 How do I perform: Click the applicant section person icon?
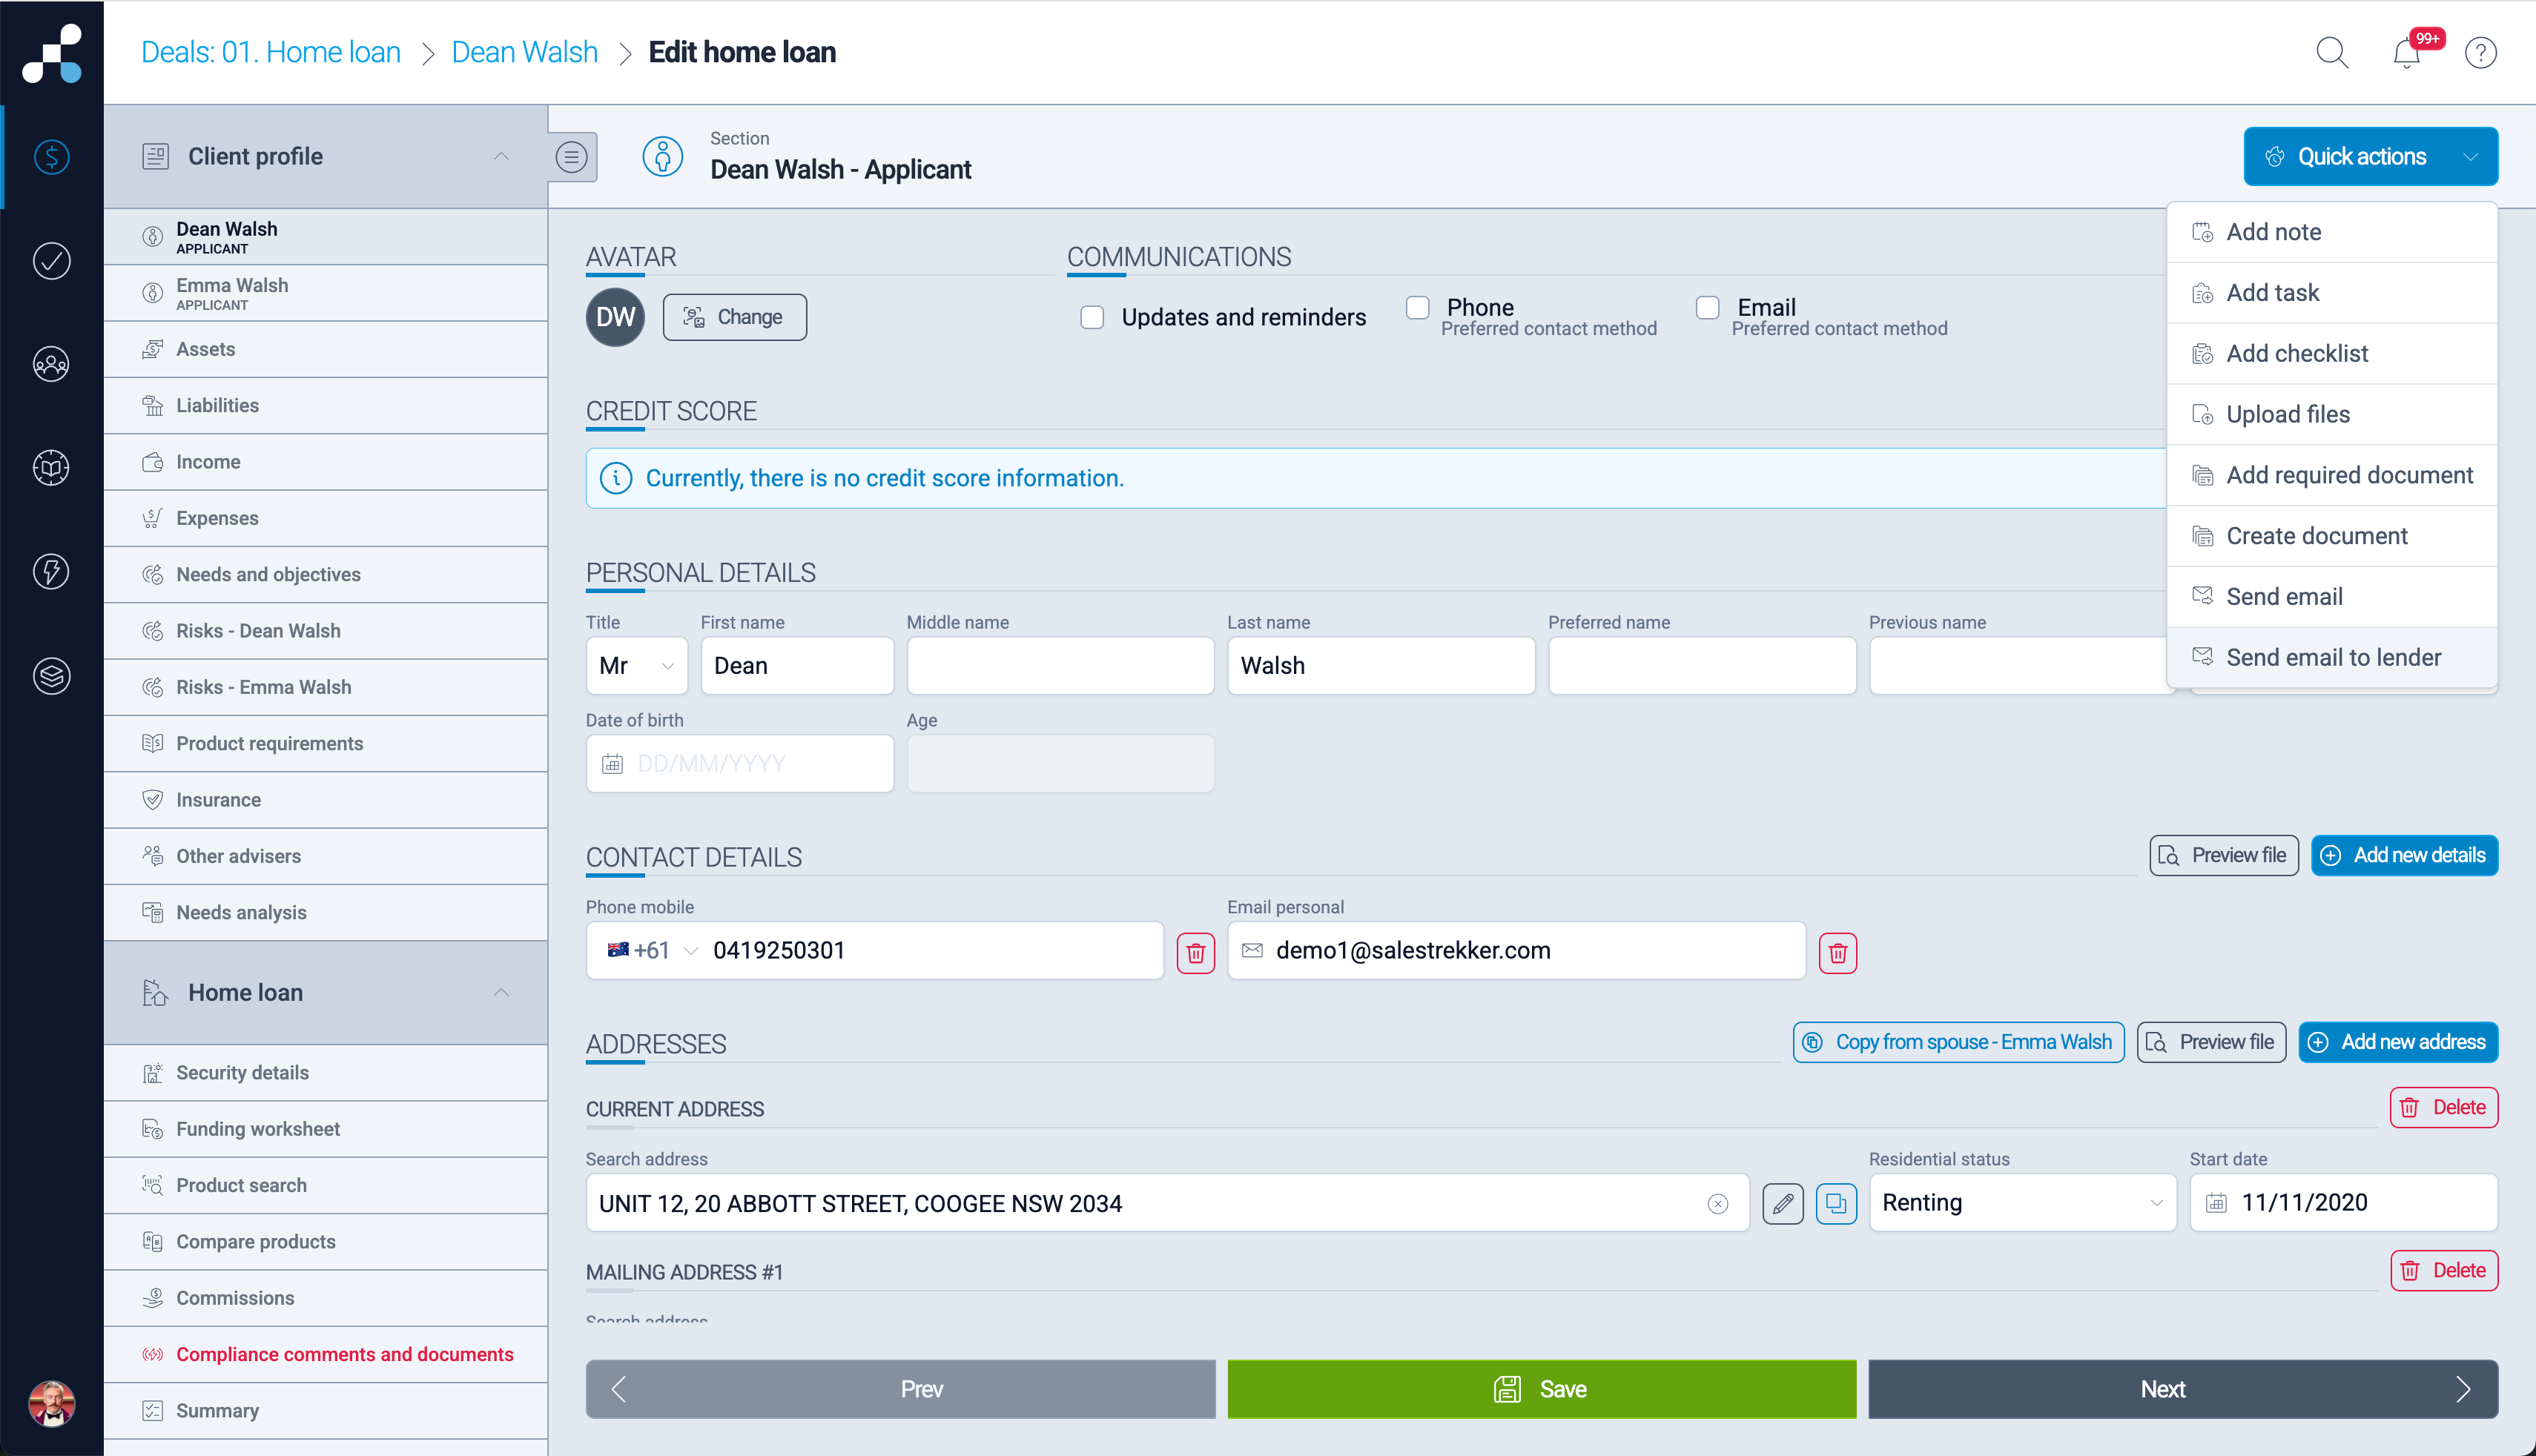pos(662,157)
